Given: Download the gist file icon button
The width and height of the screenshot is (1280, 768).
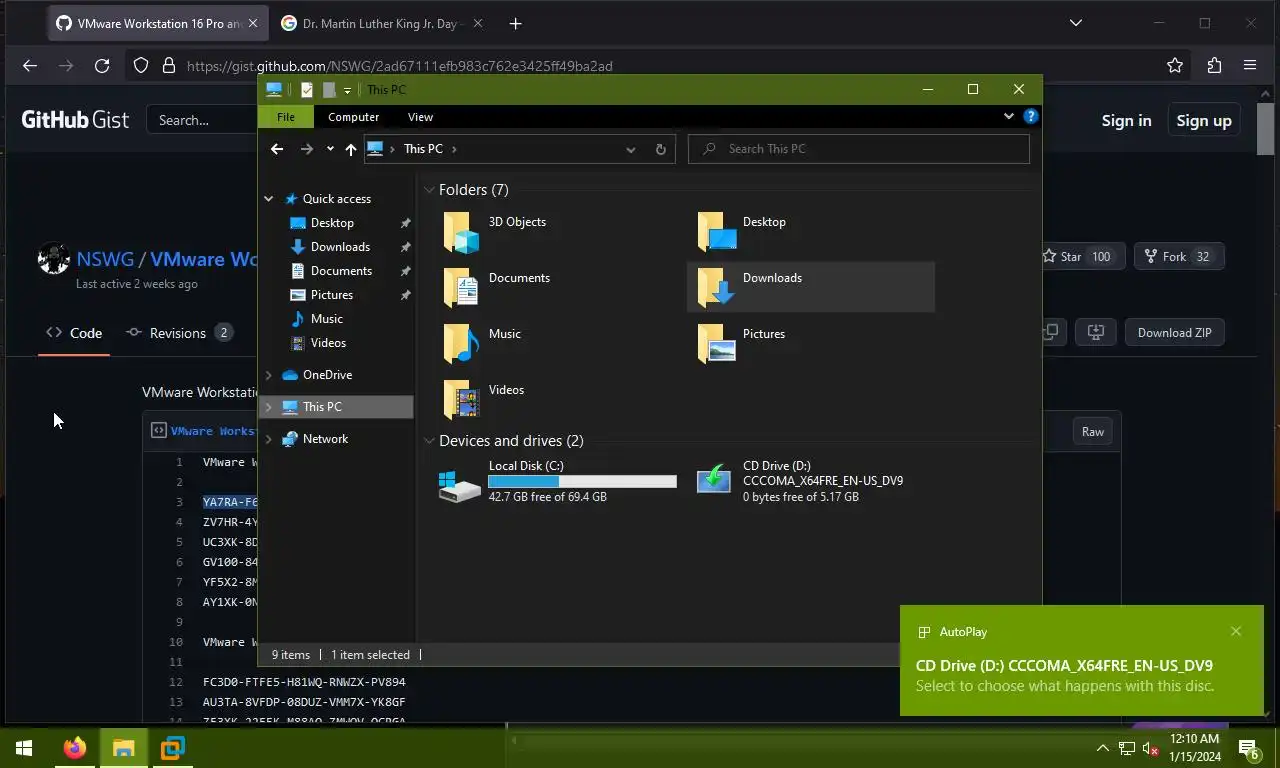Looking at the screenshot, I should click(1095, 333).
